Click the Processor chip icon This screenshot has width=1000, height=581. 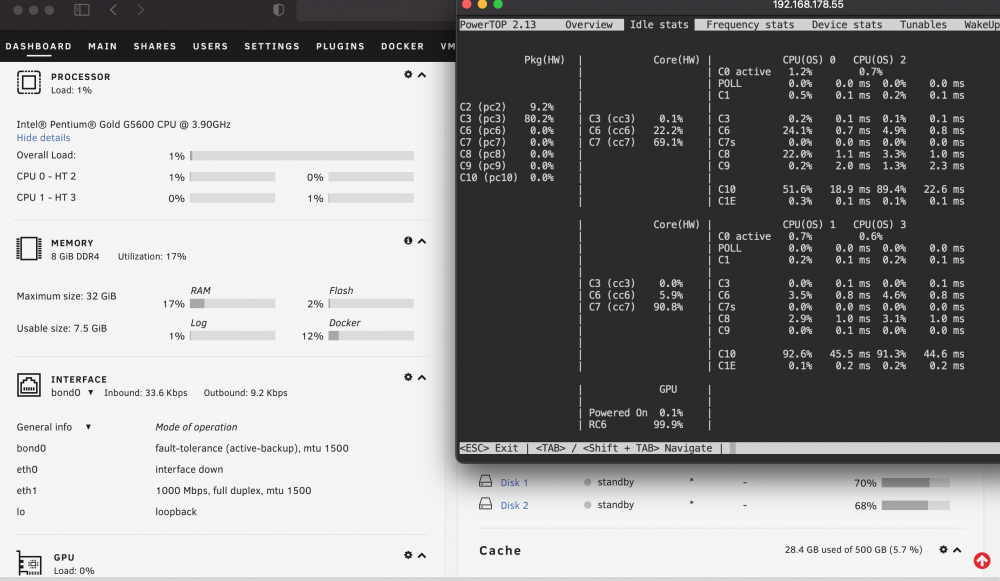pyautogui.click(x=29, y=82)
